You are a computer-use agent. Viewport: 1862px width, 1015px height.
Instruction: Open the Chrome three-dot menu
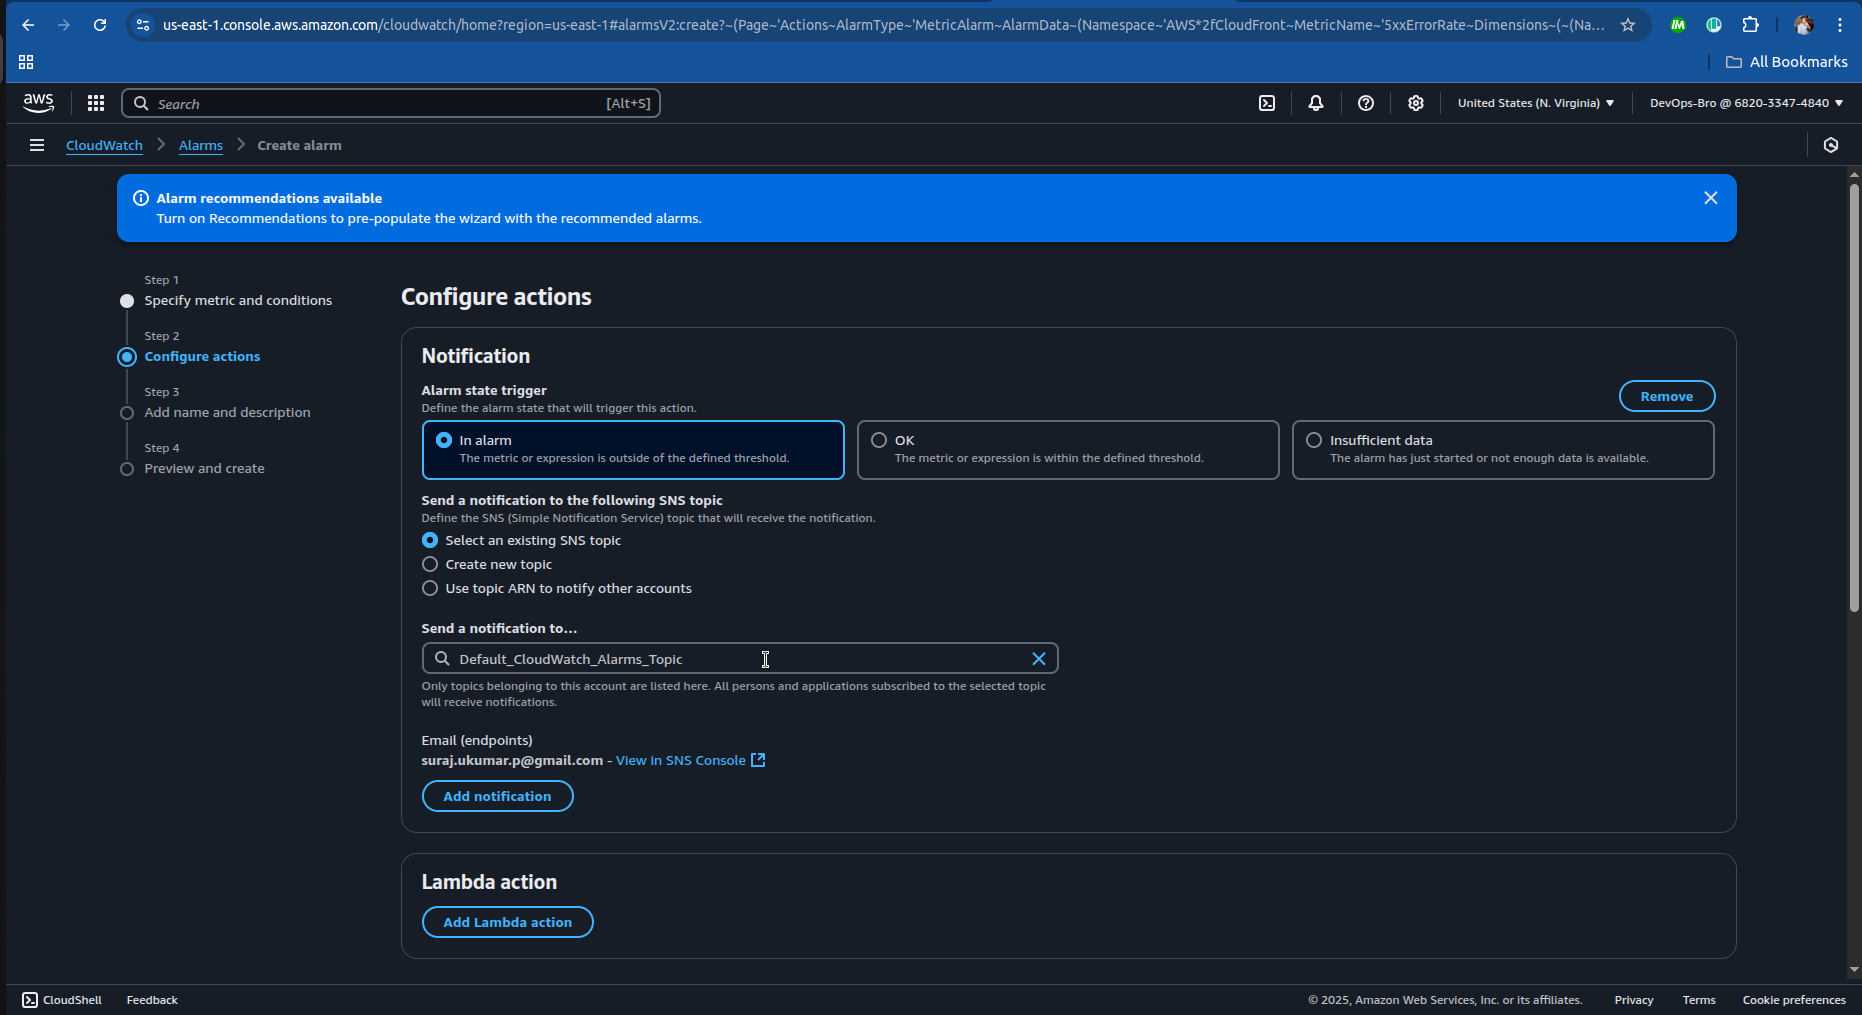click(1840, 25)
